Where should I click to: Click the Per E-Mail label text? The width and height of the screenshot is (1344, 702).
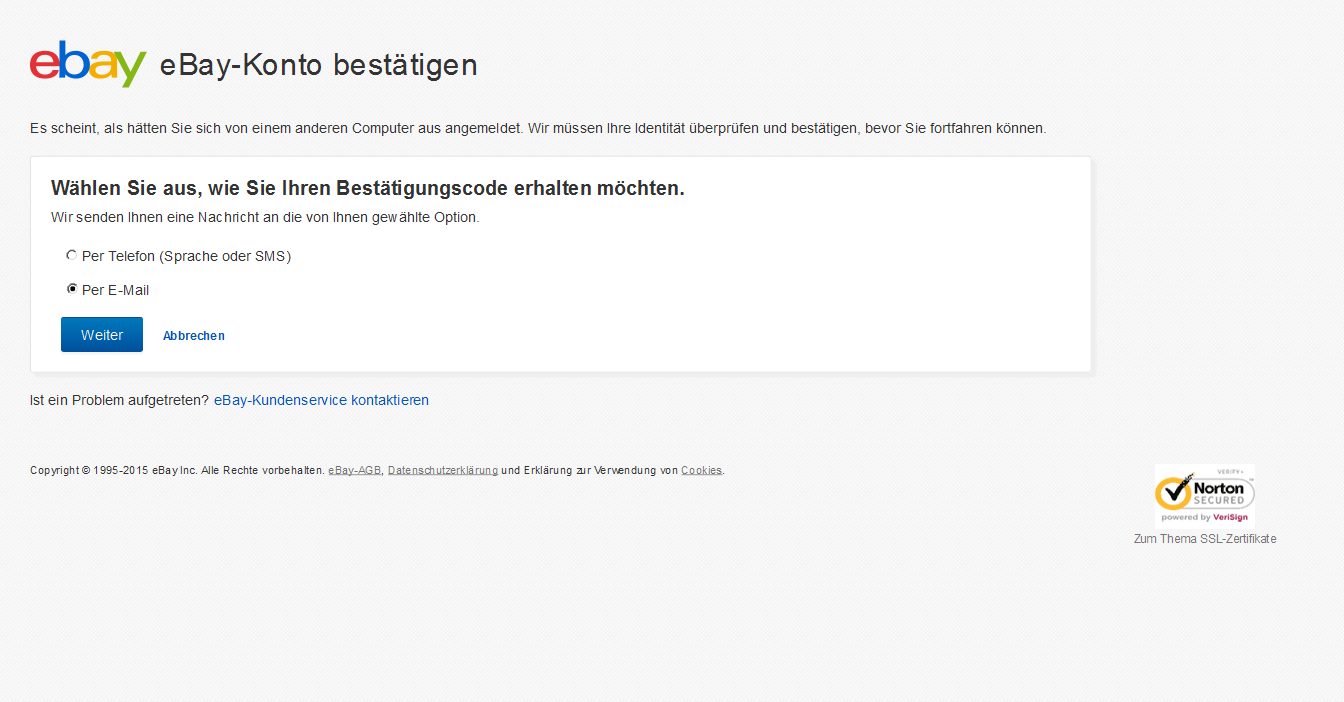click(x=116, y=290)
